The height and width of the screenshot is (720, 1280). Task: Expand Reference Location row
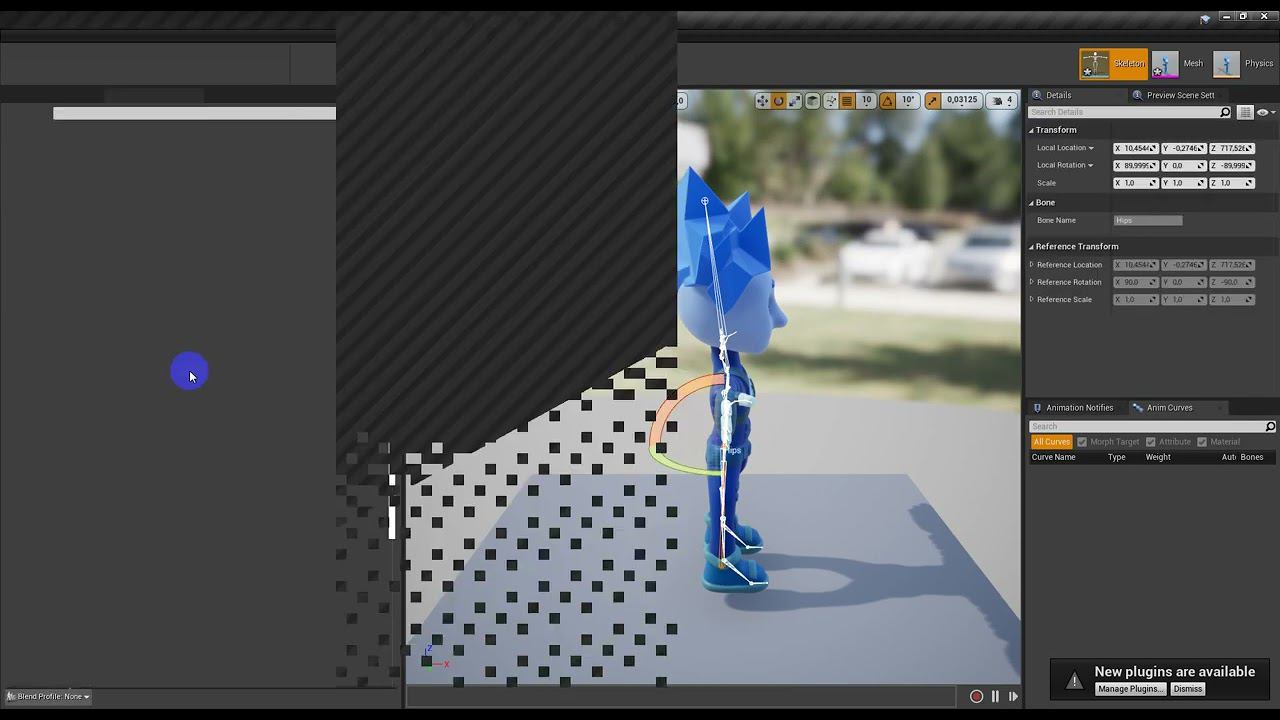click(x=1032, y=265)
